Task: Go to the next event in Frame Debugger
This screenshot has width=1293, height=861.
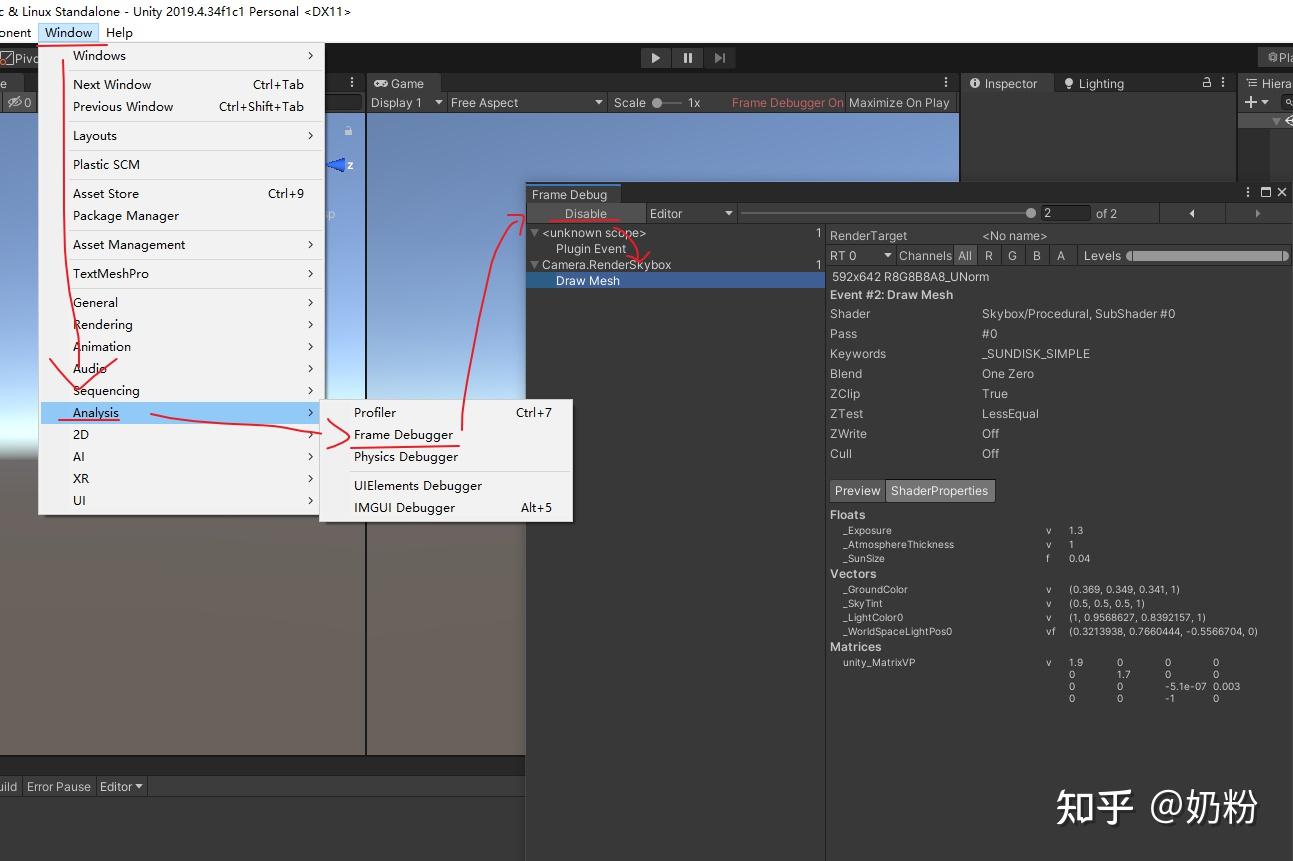Action: (x=1257, y=213)
